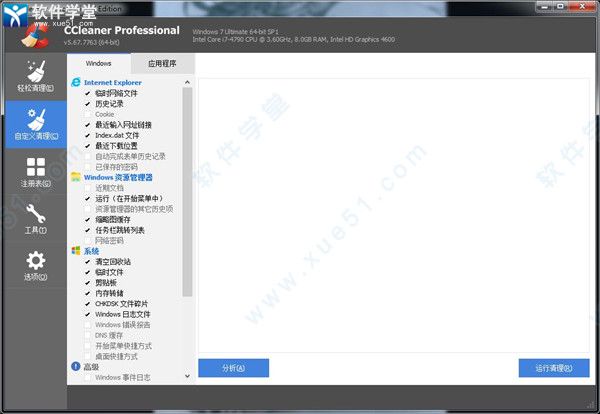Enable 近期文档 checkbox
This screenshot has height=414, width=600.
tap(88, 188)
